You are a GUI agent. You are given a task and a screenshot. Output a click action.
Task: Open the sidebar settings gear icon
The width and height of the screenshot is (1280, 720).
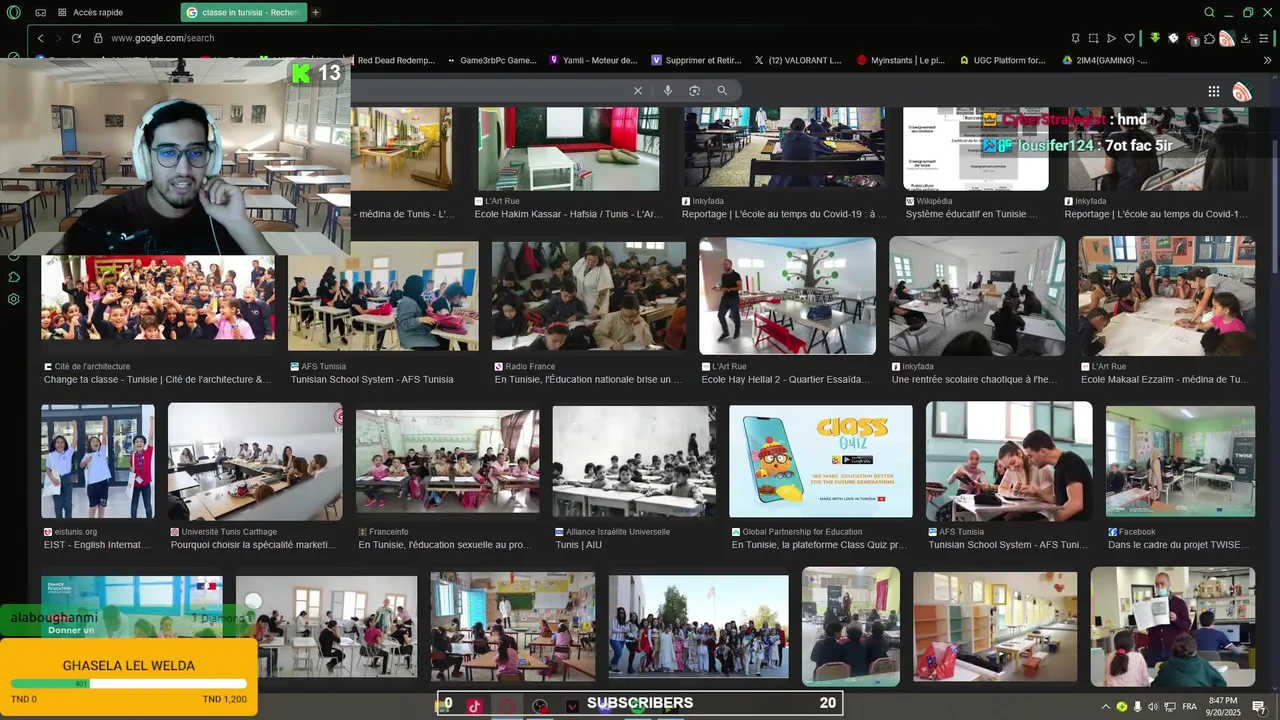(x=14, y=299)
